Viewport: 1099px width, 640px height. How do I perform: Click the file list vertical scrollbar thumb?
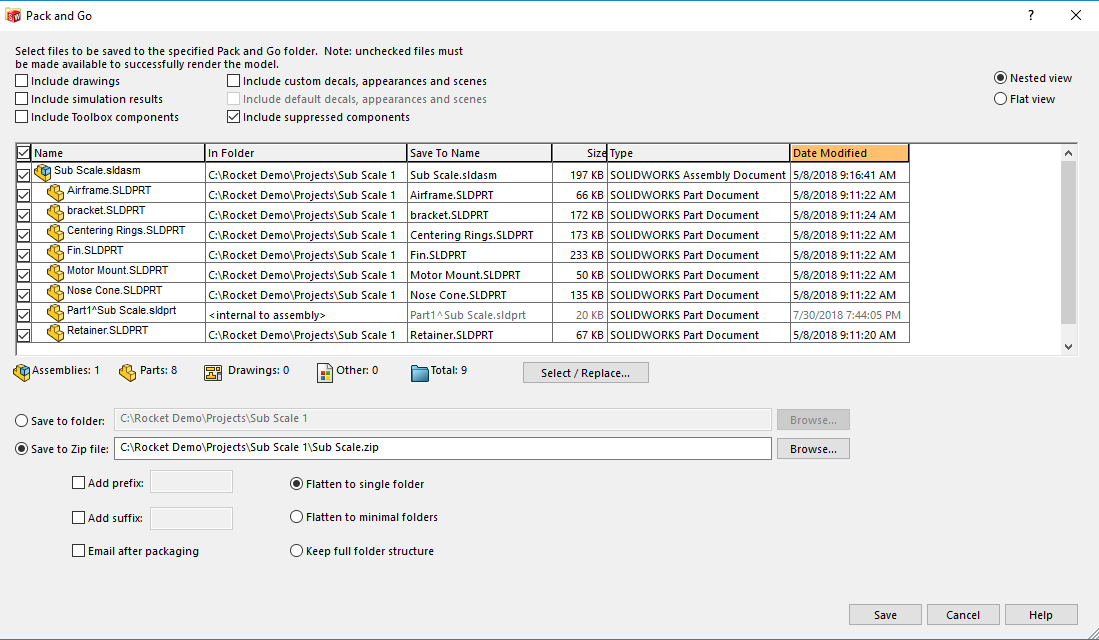click(1068, 242)
